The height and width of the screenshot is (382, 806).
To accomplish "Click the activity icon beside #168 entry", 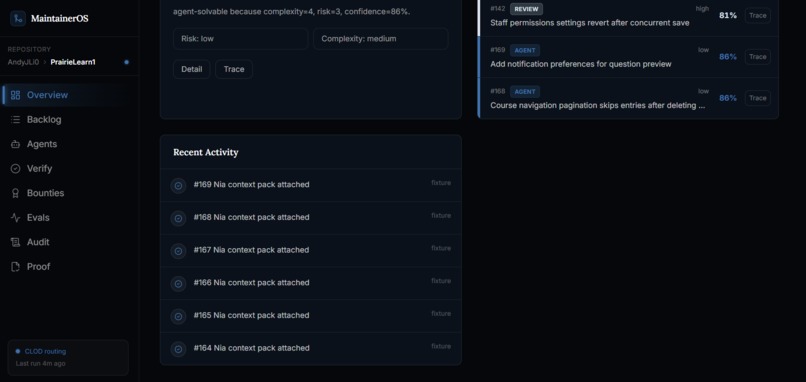I will 178,219.
